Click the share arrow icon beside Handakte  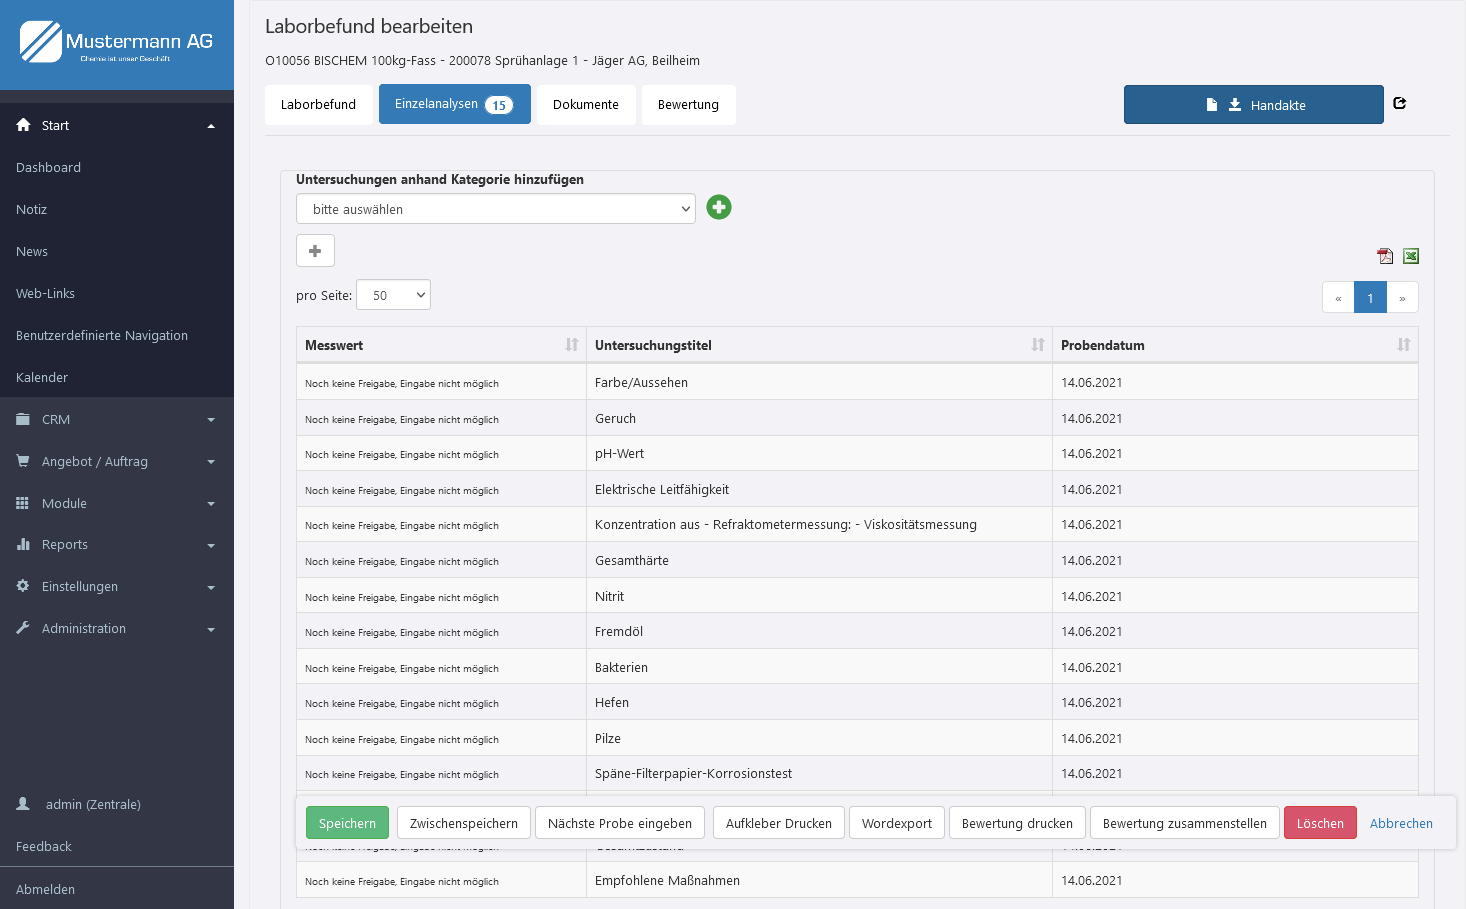coord(1400,104)
